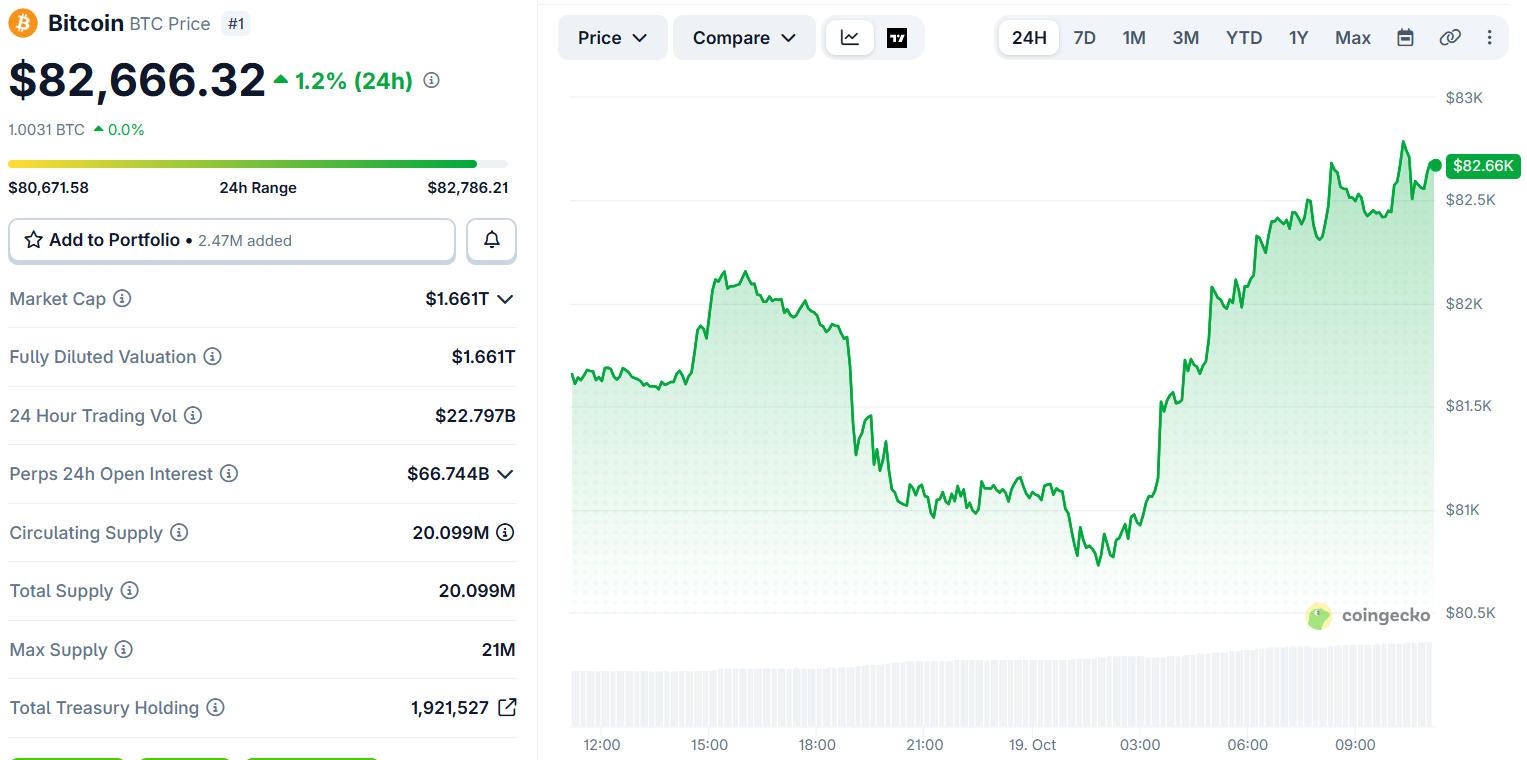Image resolution: width=1527 pixels, height=760 pixels.
Task: Open Market Cap info tooltip icon
Action: (x=122, y=299)
